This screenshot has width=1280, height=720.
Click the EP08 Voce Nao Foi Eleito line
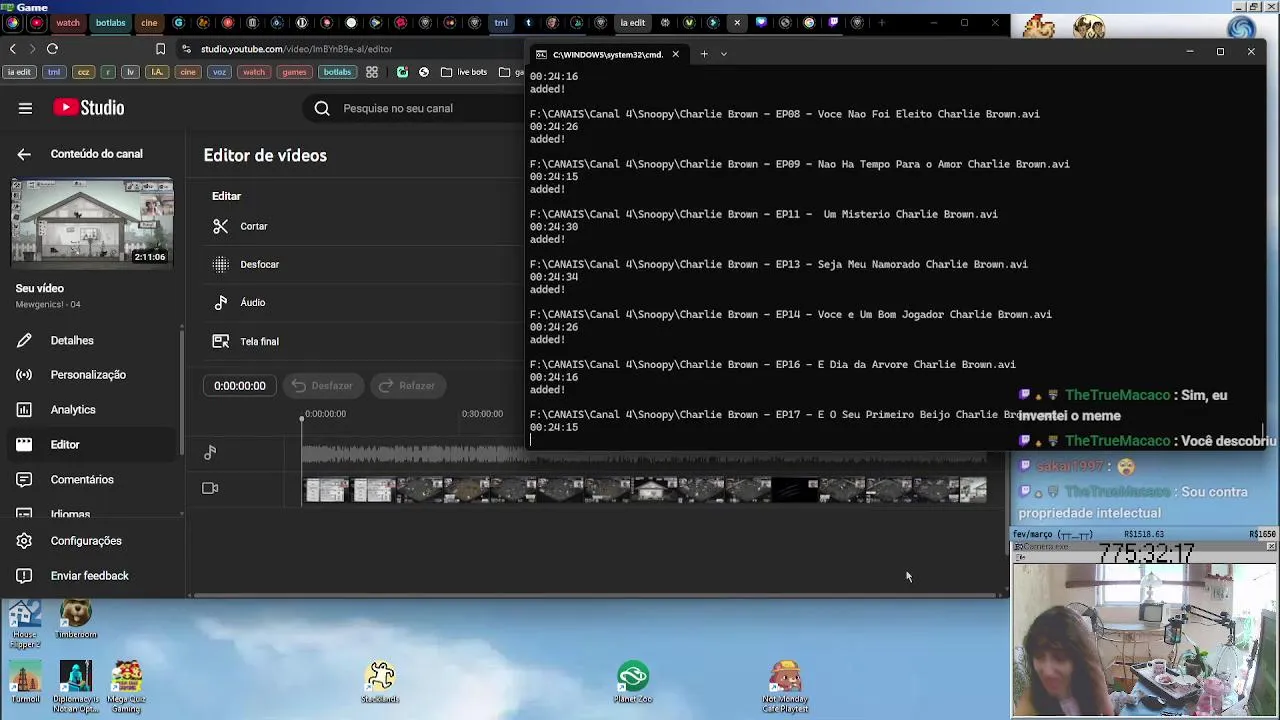click(785, 114)
